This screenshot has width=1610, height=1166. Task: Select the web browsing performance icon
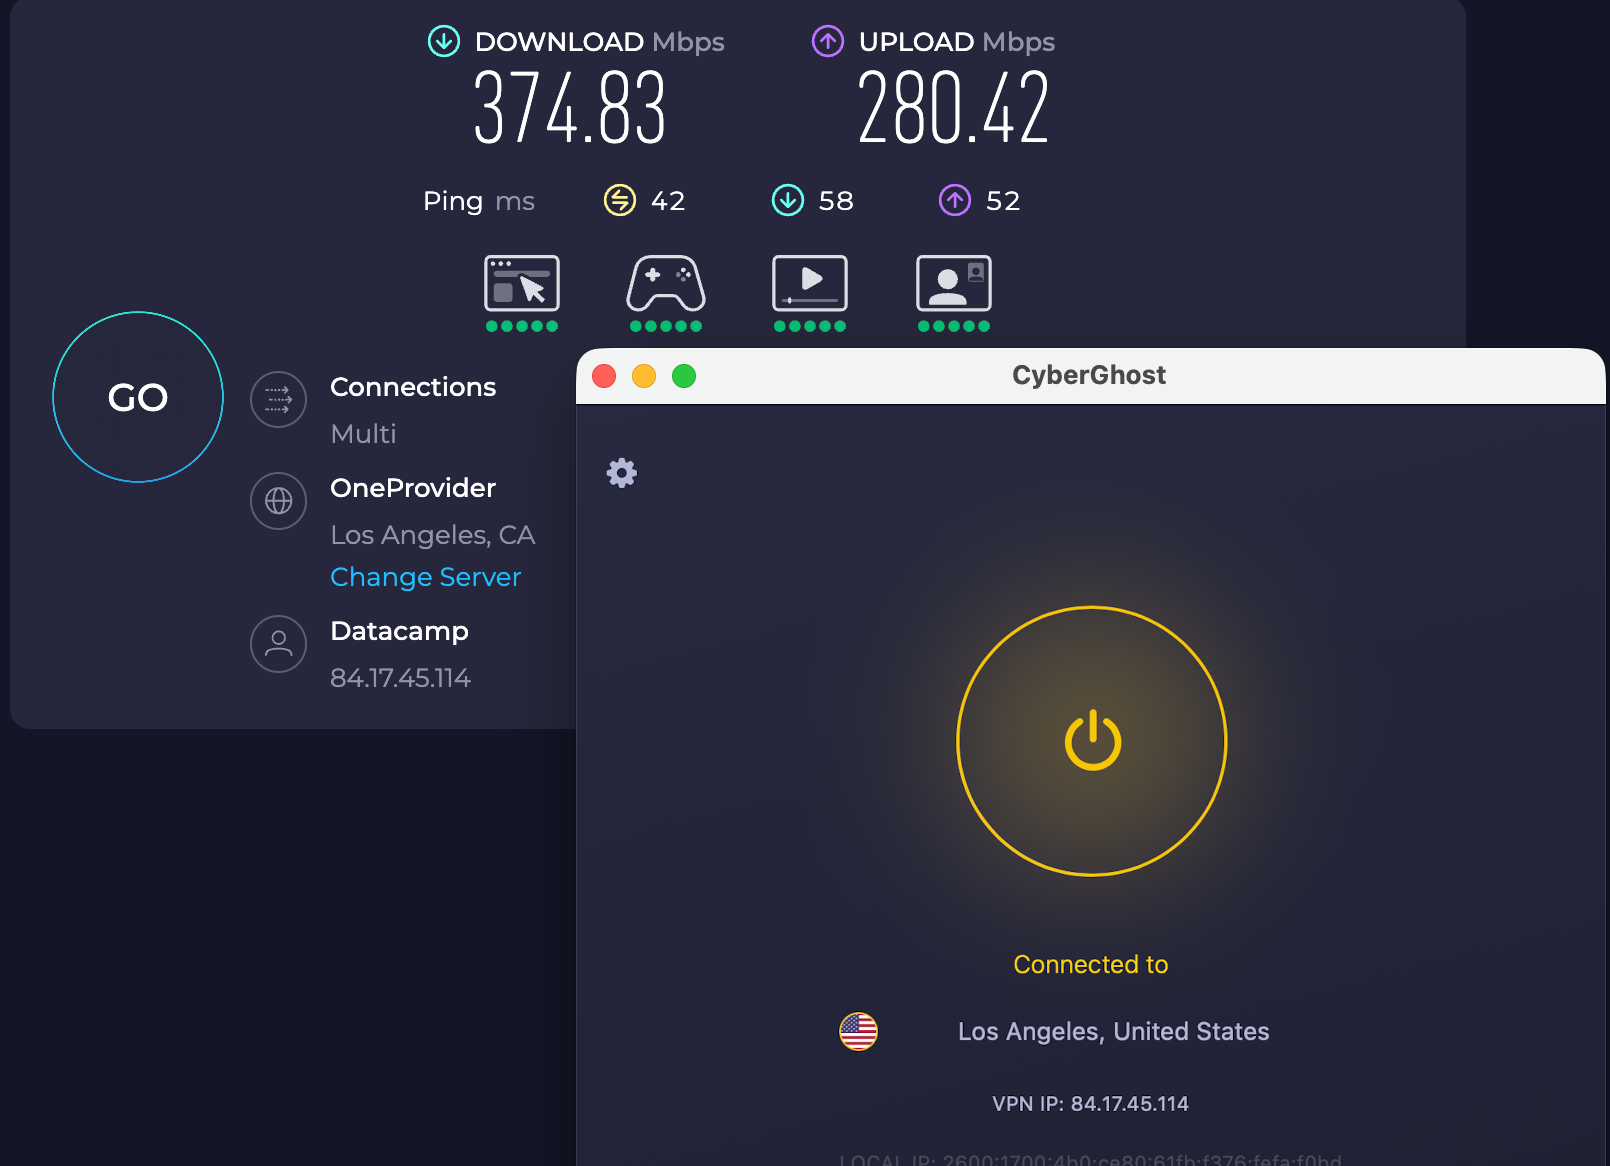pyautogui.click(x=521, y=285)
